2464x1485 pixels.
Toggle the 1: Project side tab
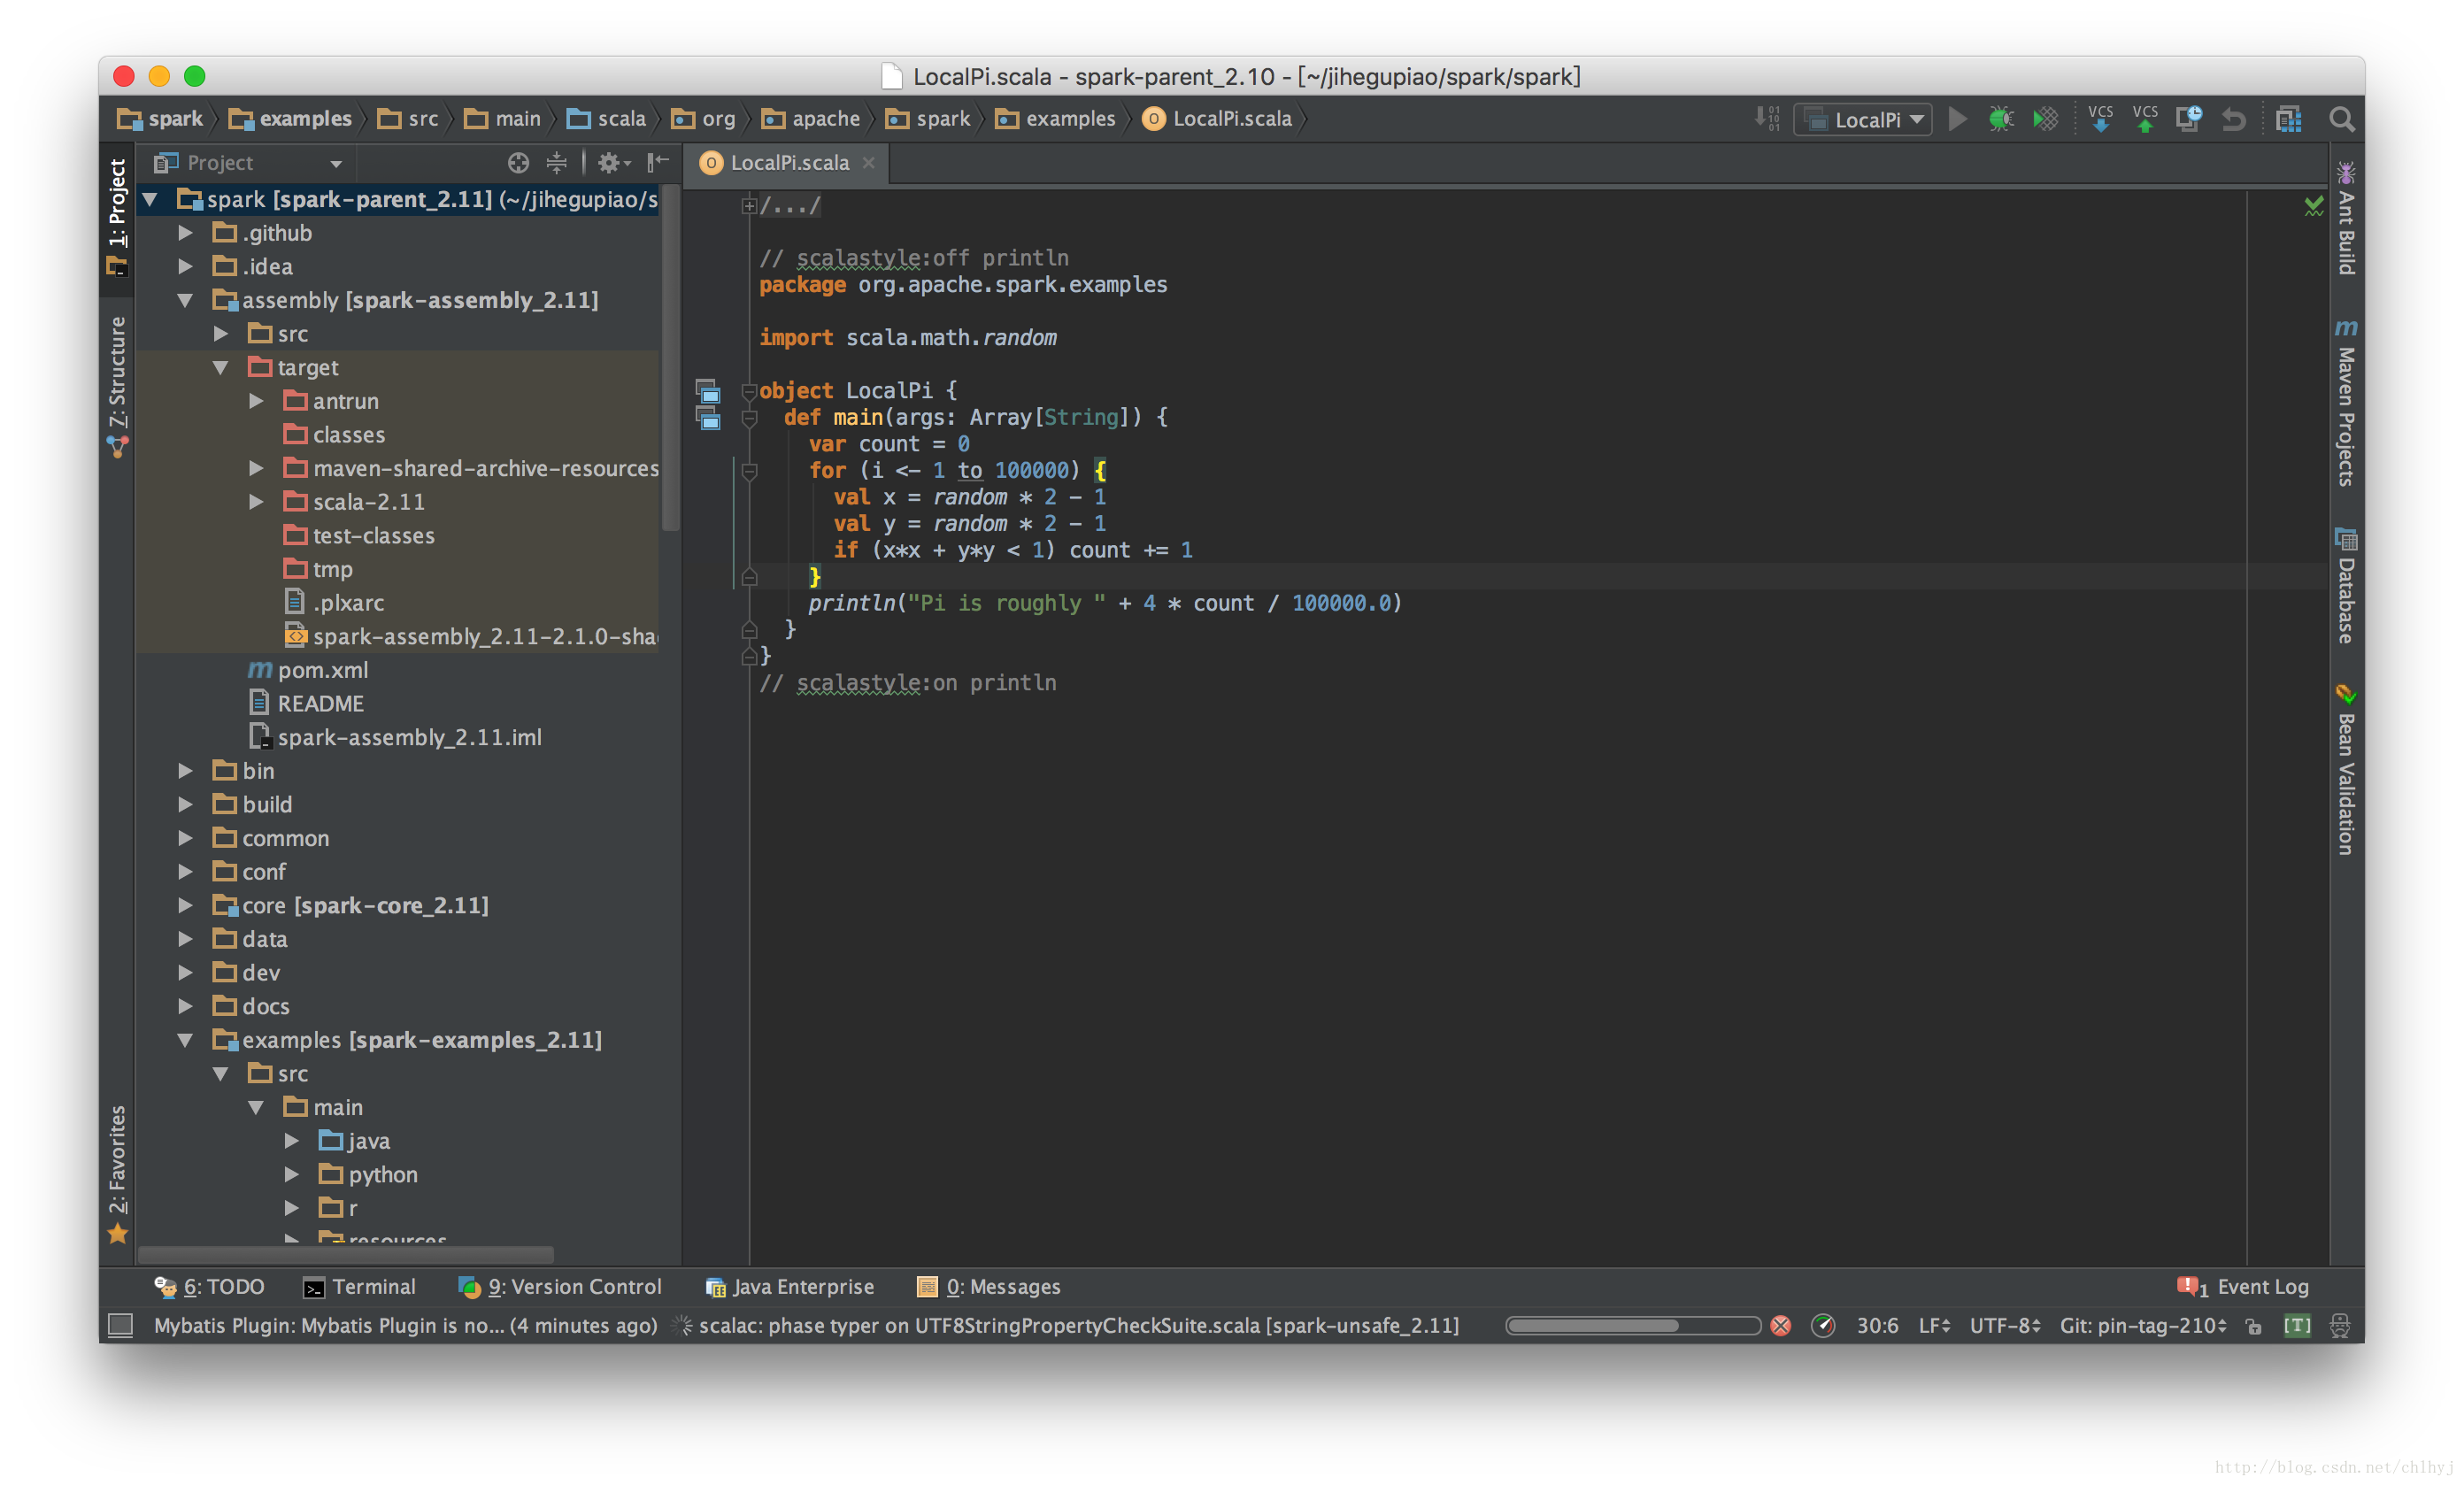[x=118, y=217]
